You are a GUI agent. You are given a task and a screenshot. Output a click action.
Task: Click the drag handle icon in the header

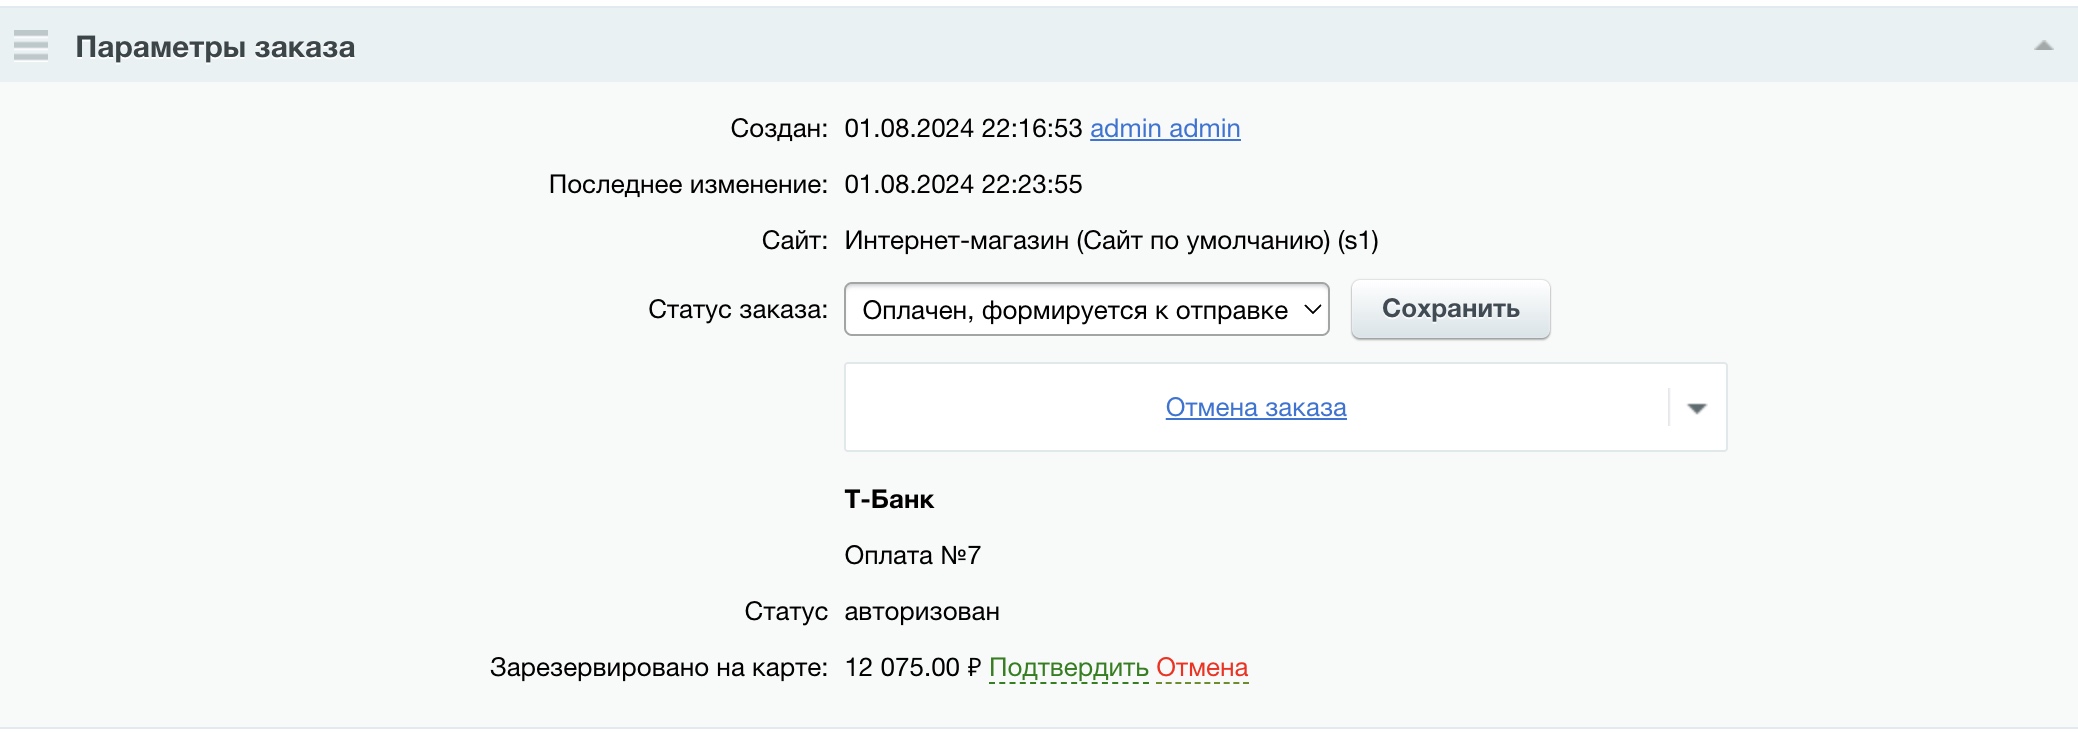[x=31, y=46]
